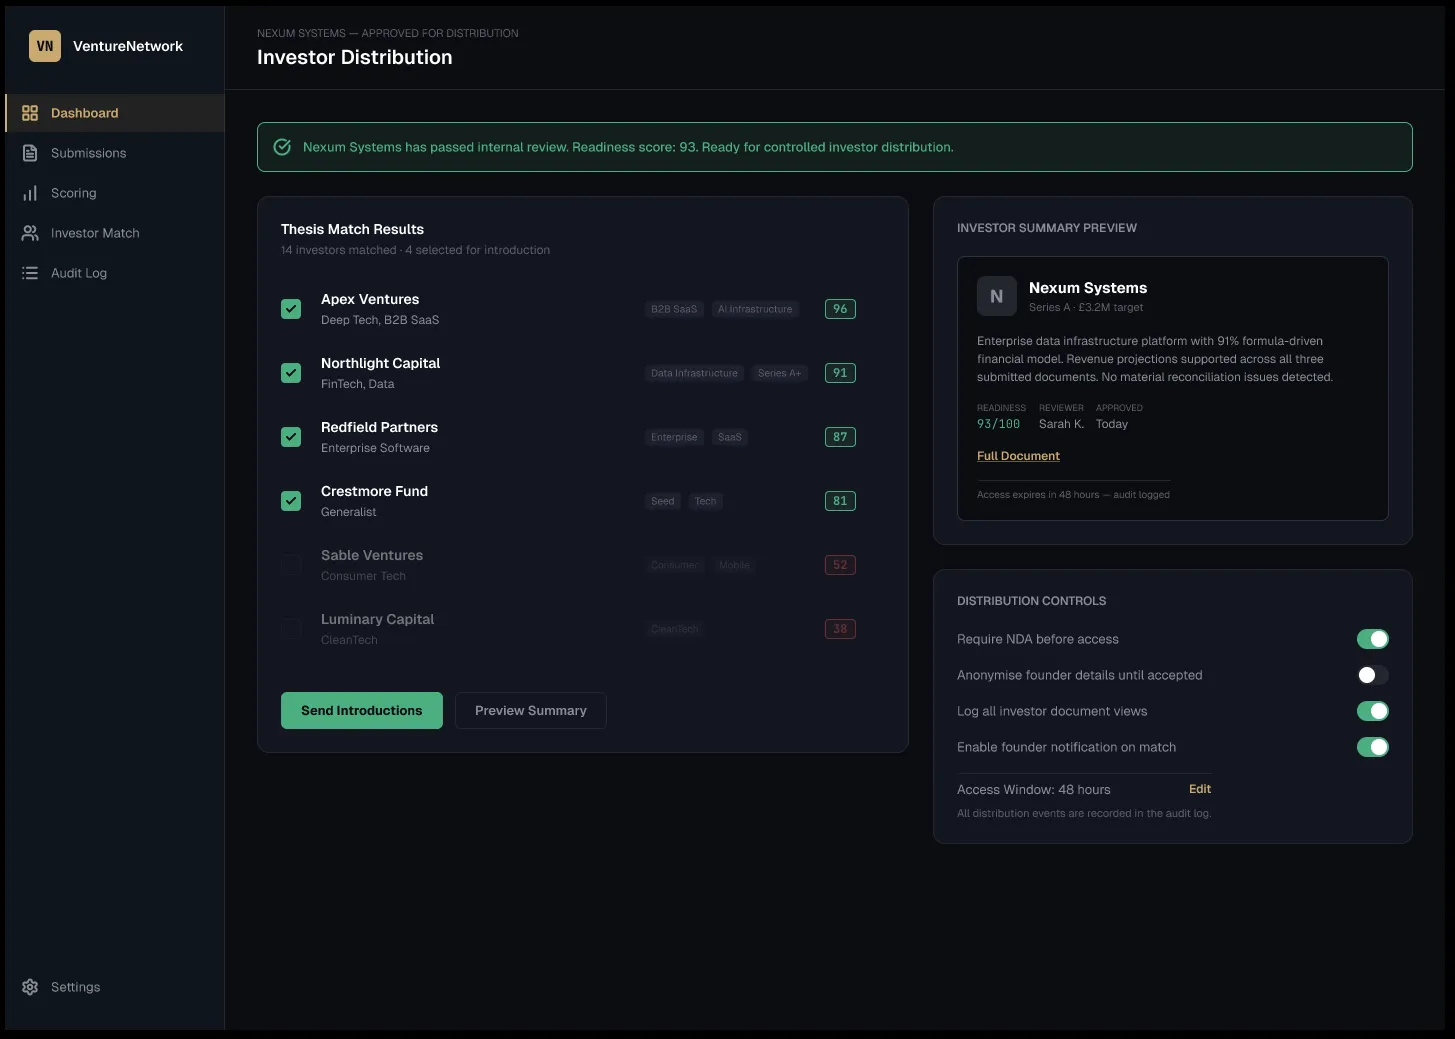Image resolution: width=1455 pixels, height=1039 pixels.
Task: Click the Audit Log list icon
Action: (x=30, y=273)
